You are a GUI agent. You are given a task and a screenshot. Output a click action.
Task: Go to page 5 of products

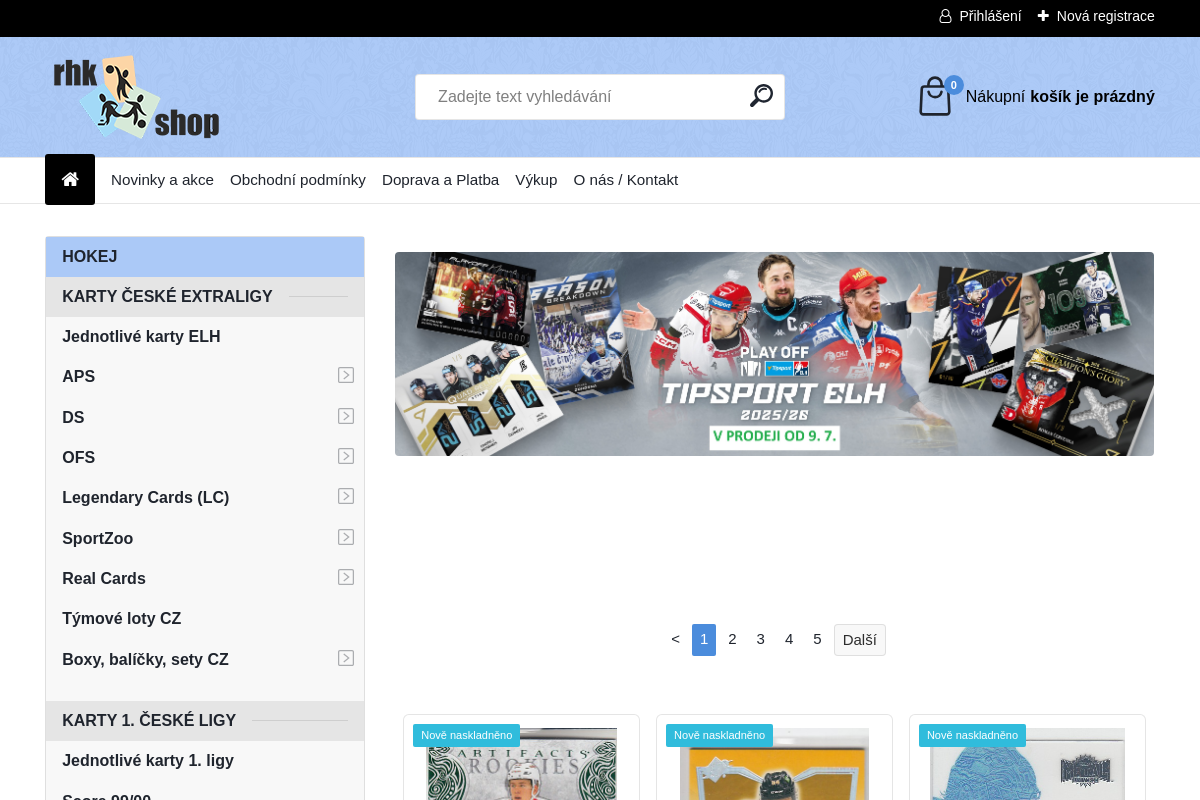tap(817, 639)
